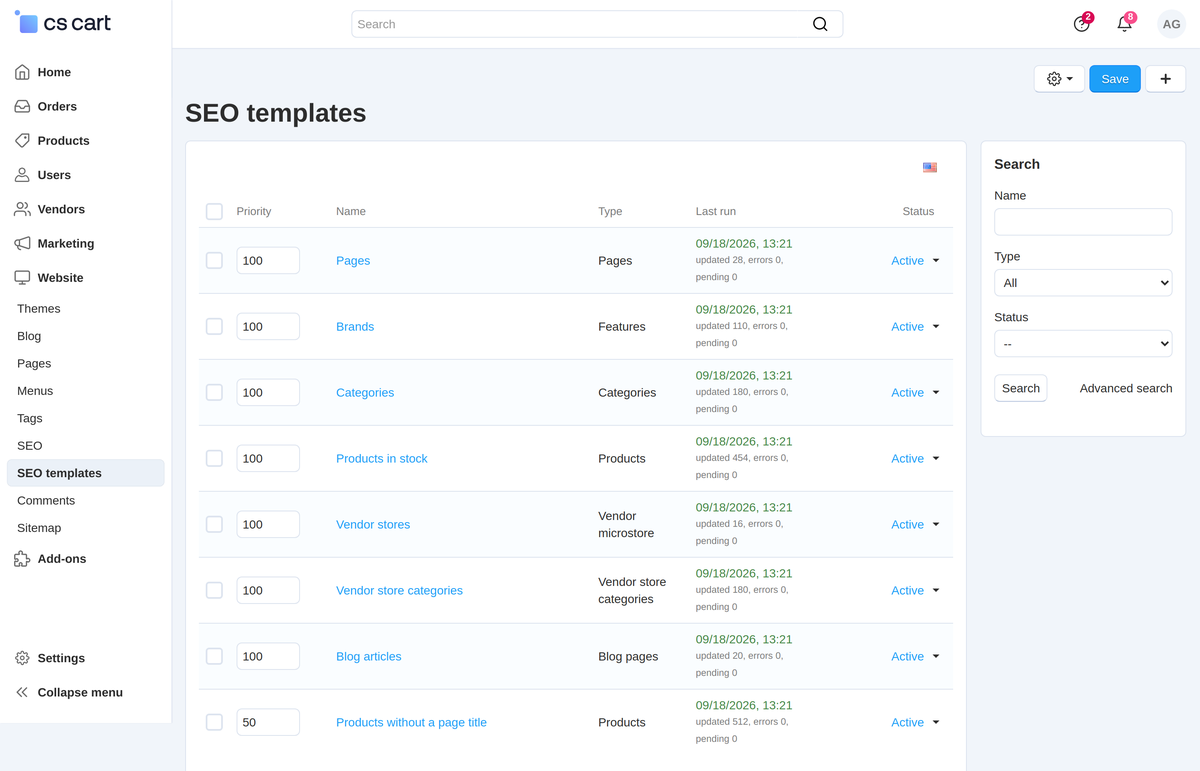Open the Advanced search link
1200x771 pixels.
click(1126, 388)
